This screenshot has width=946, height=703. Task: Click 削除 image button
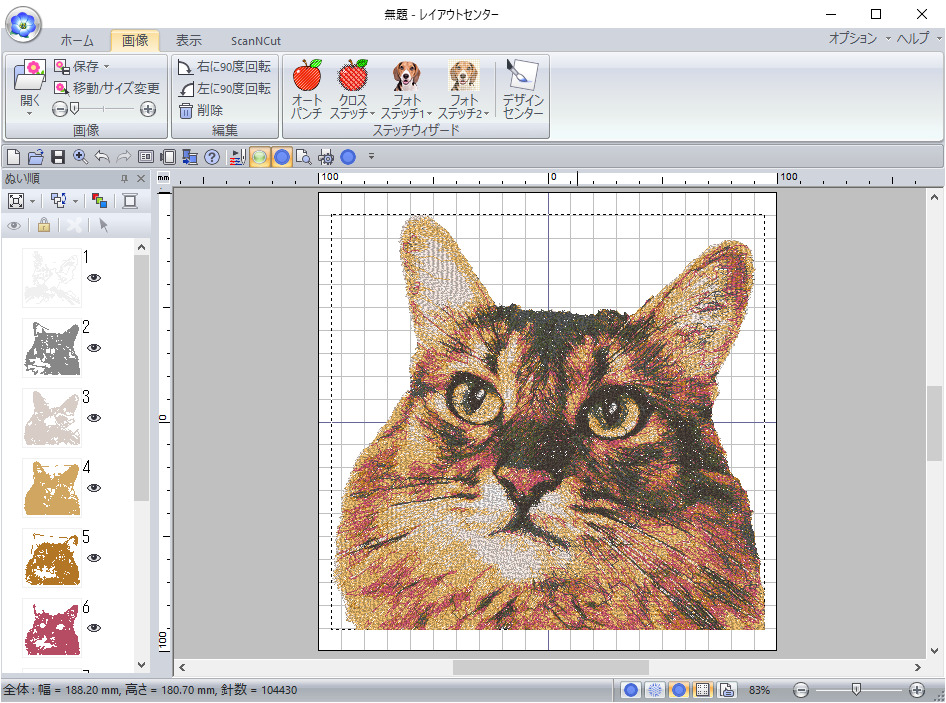[x=201, y=110]
